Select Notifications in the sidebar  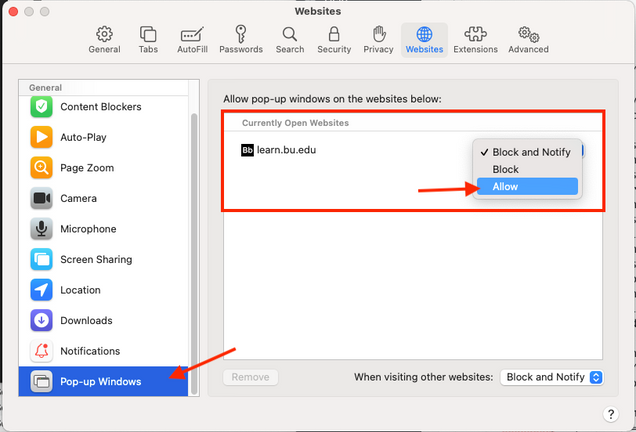[x=103, y=351]
